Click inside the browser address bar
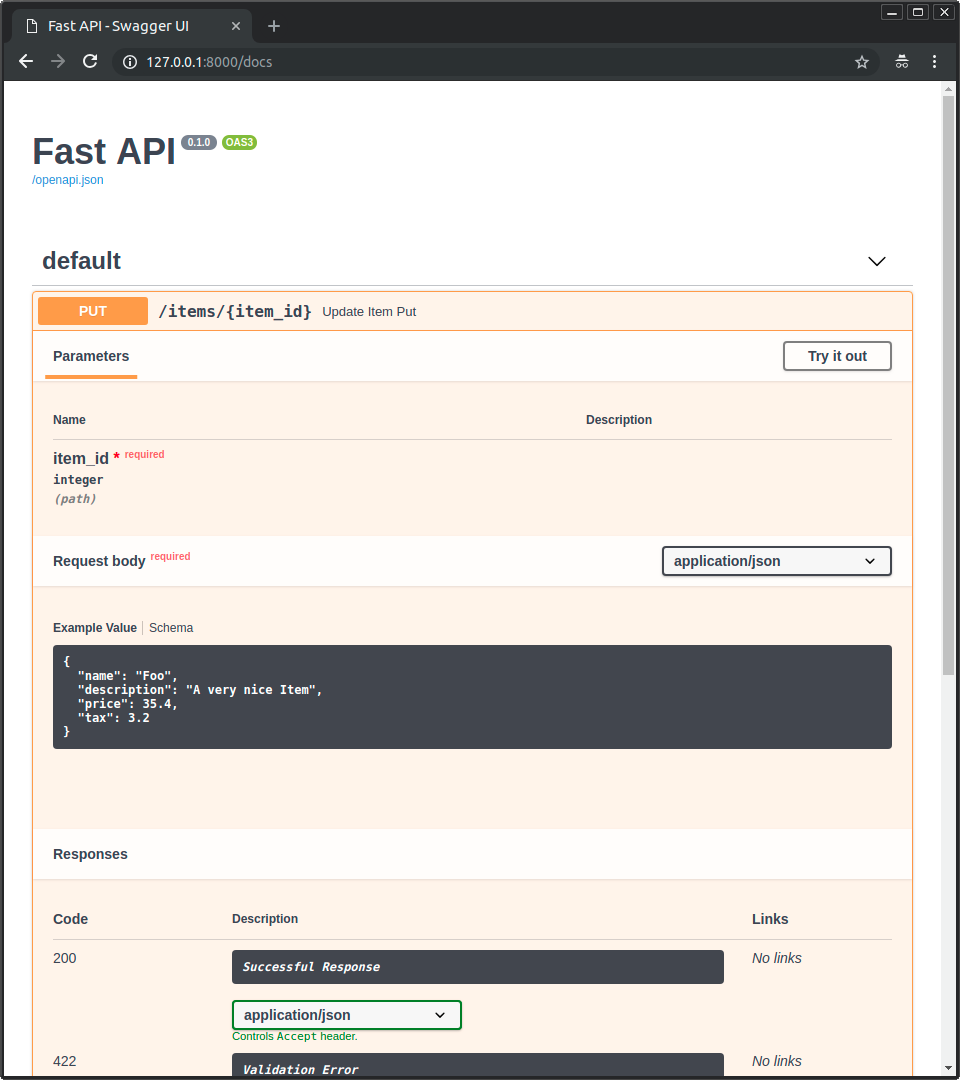The height and width of the screenshot is (1080, 960). (x=400, y=61)
